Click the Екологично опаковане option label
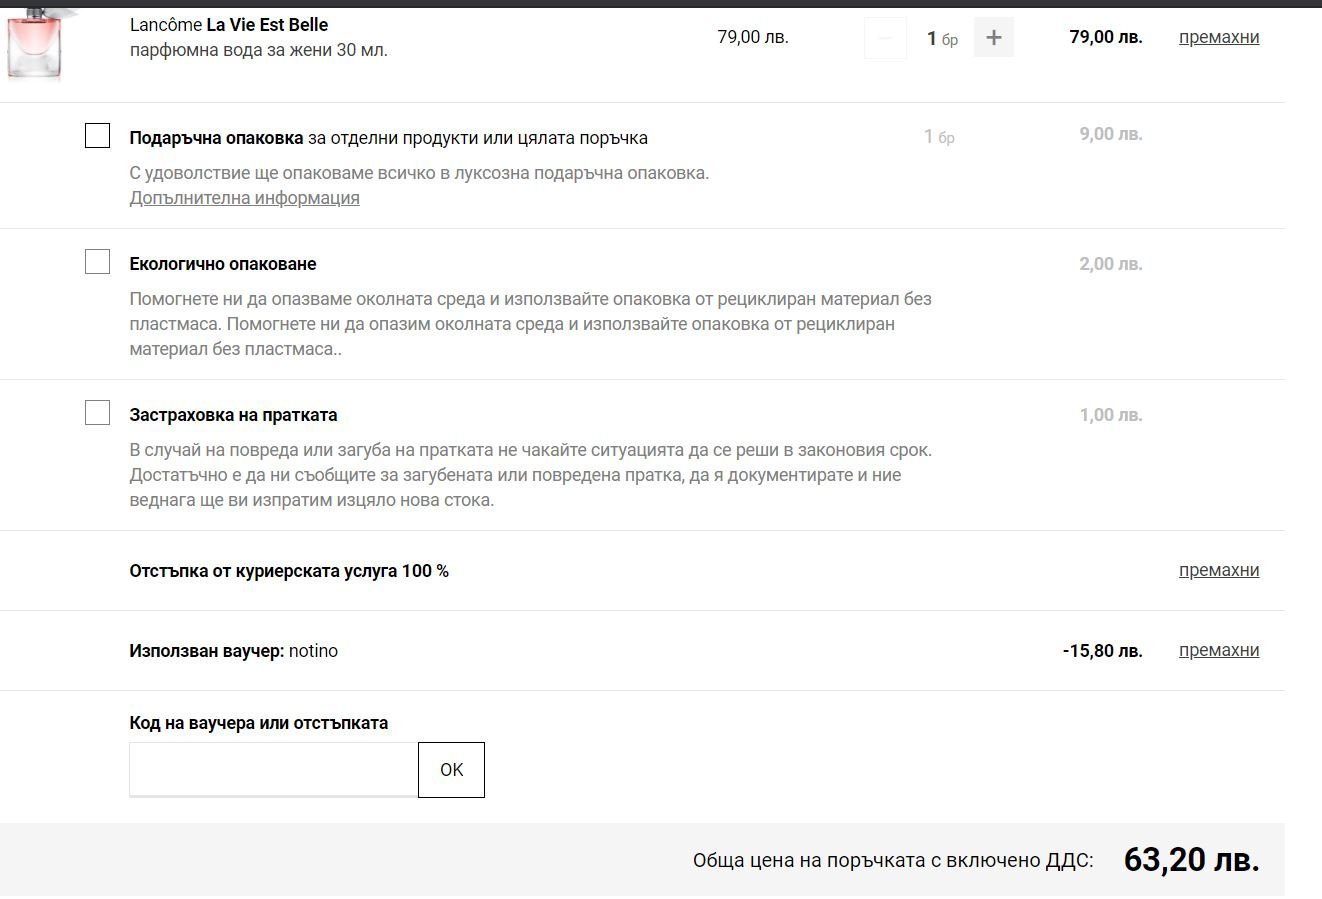 click(223, 264)
